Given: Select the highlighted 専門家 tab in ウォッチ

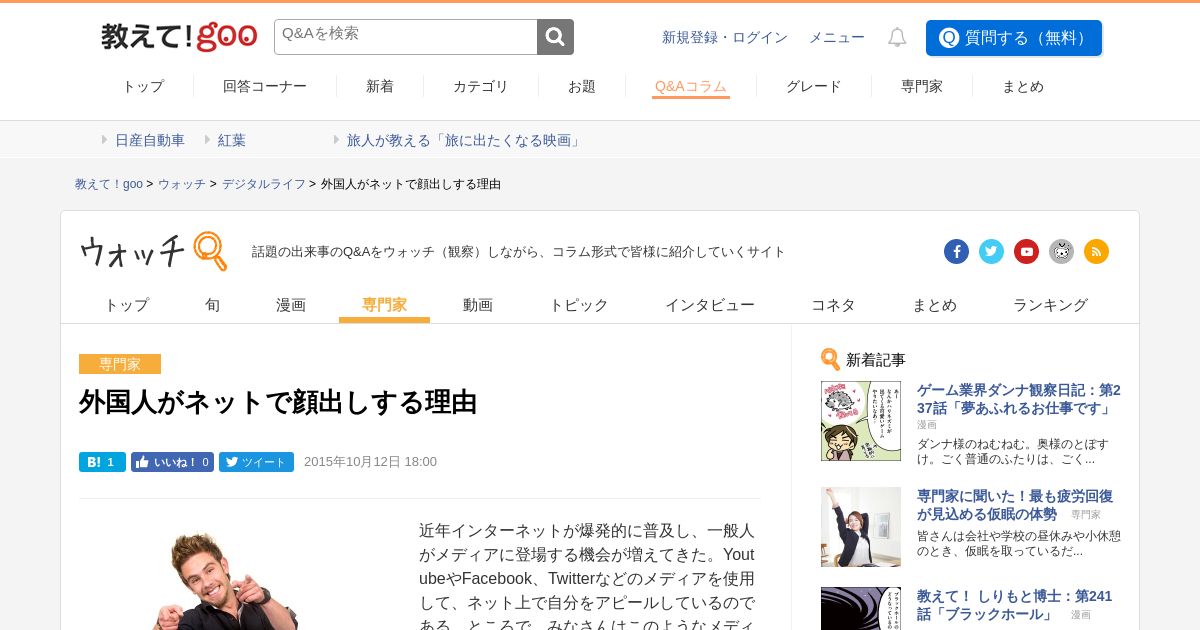Looking at the screenshot, I should pos(384,305).
